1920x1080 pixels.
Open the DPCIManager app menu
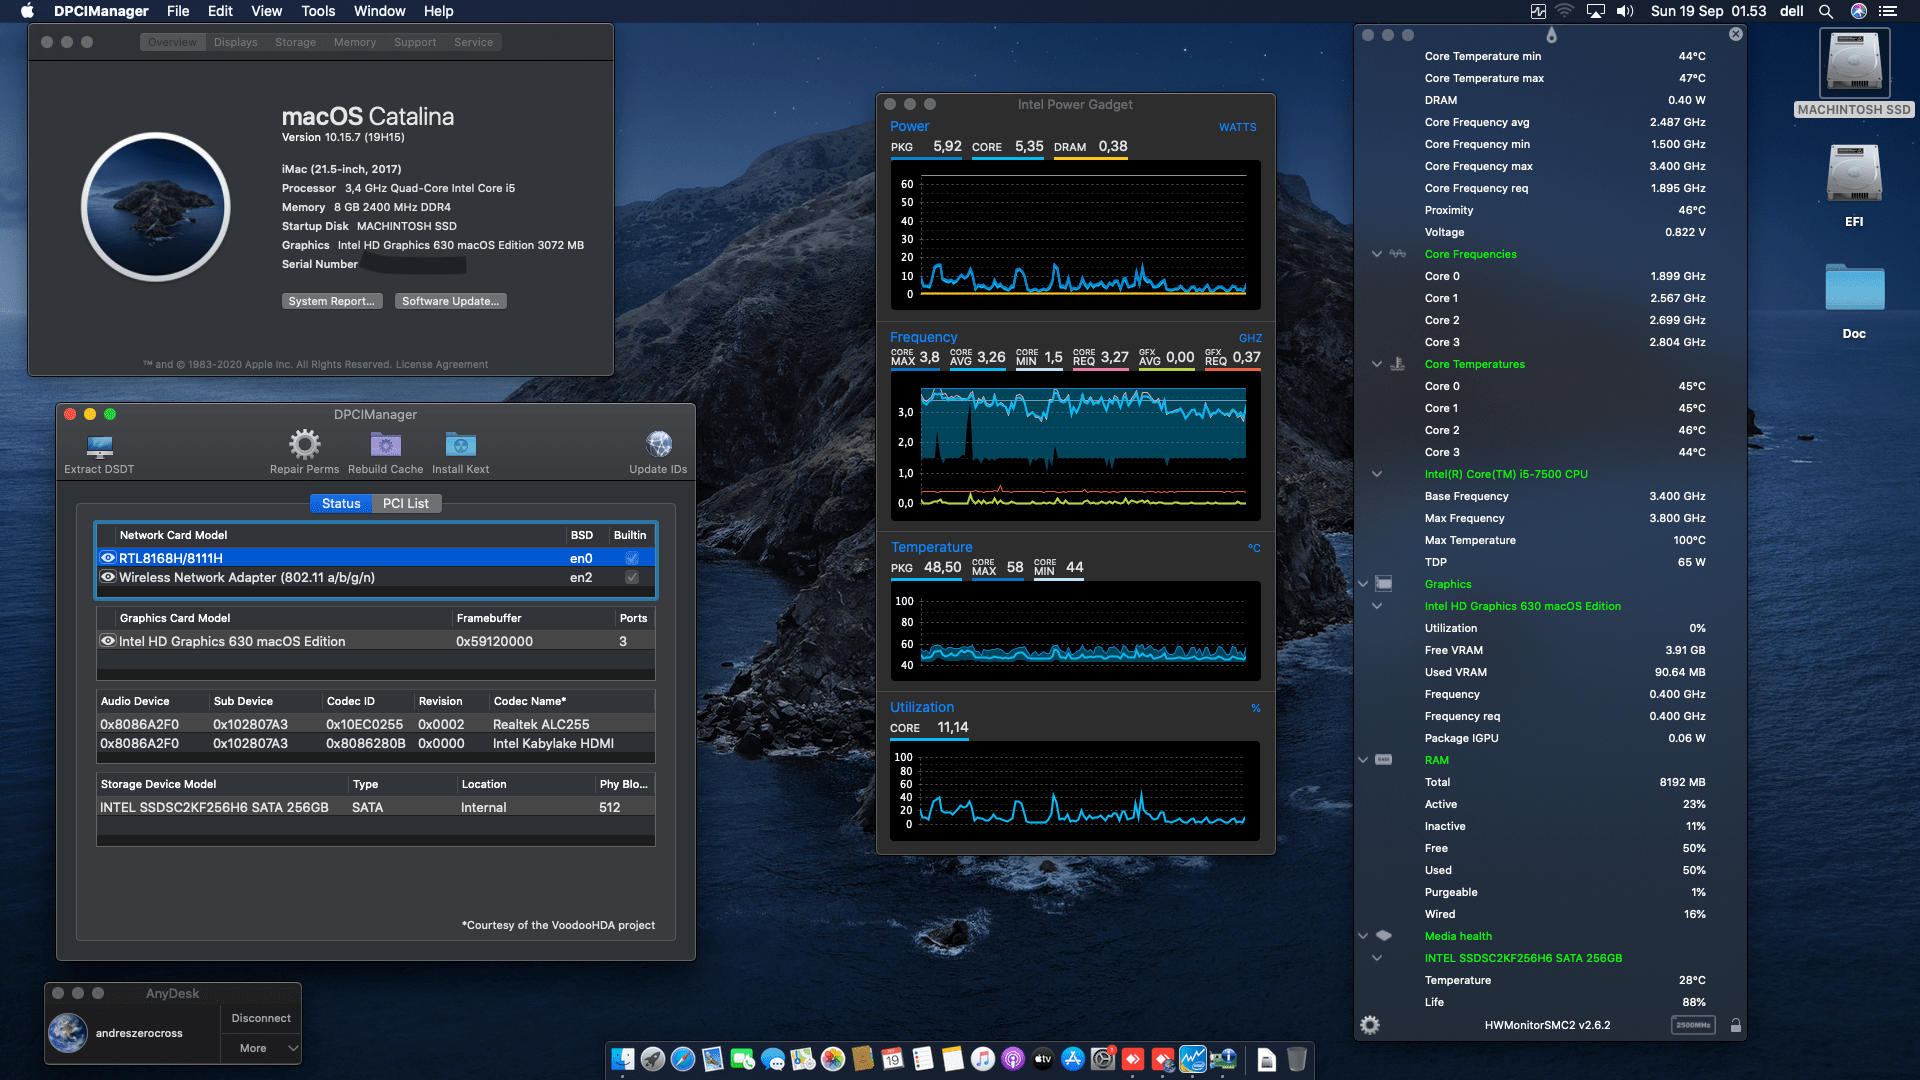coord(101,11)
